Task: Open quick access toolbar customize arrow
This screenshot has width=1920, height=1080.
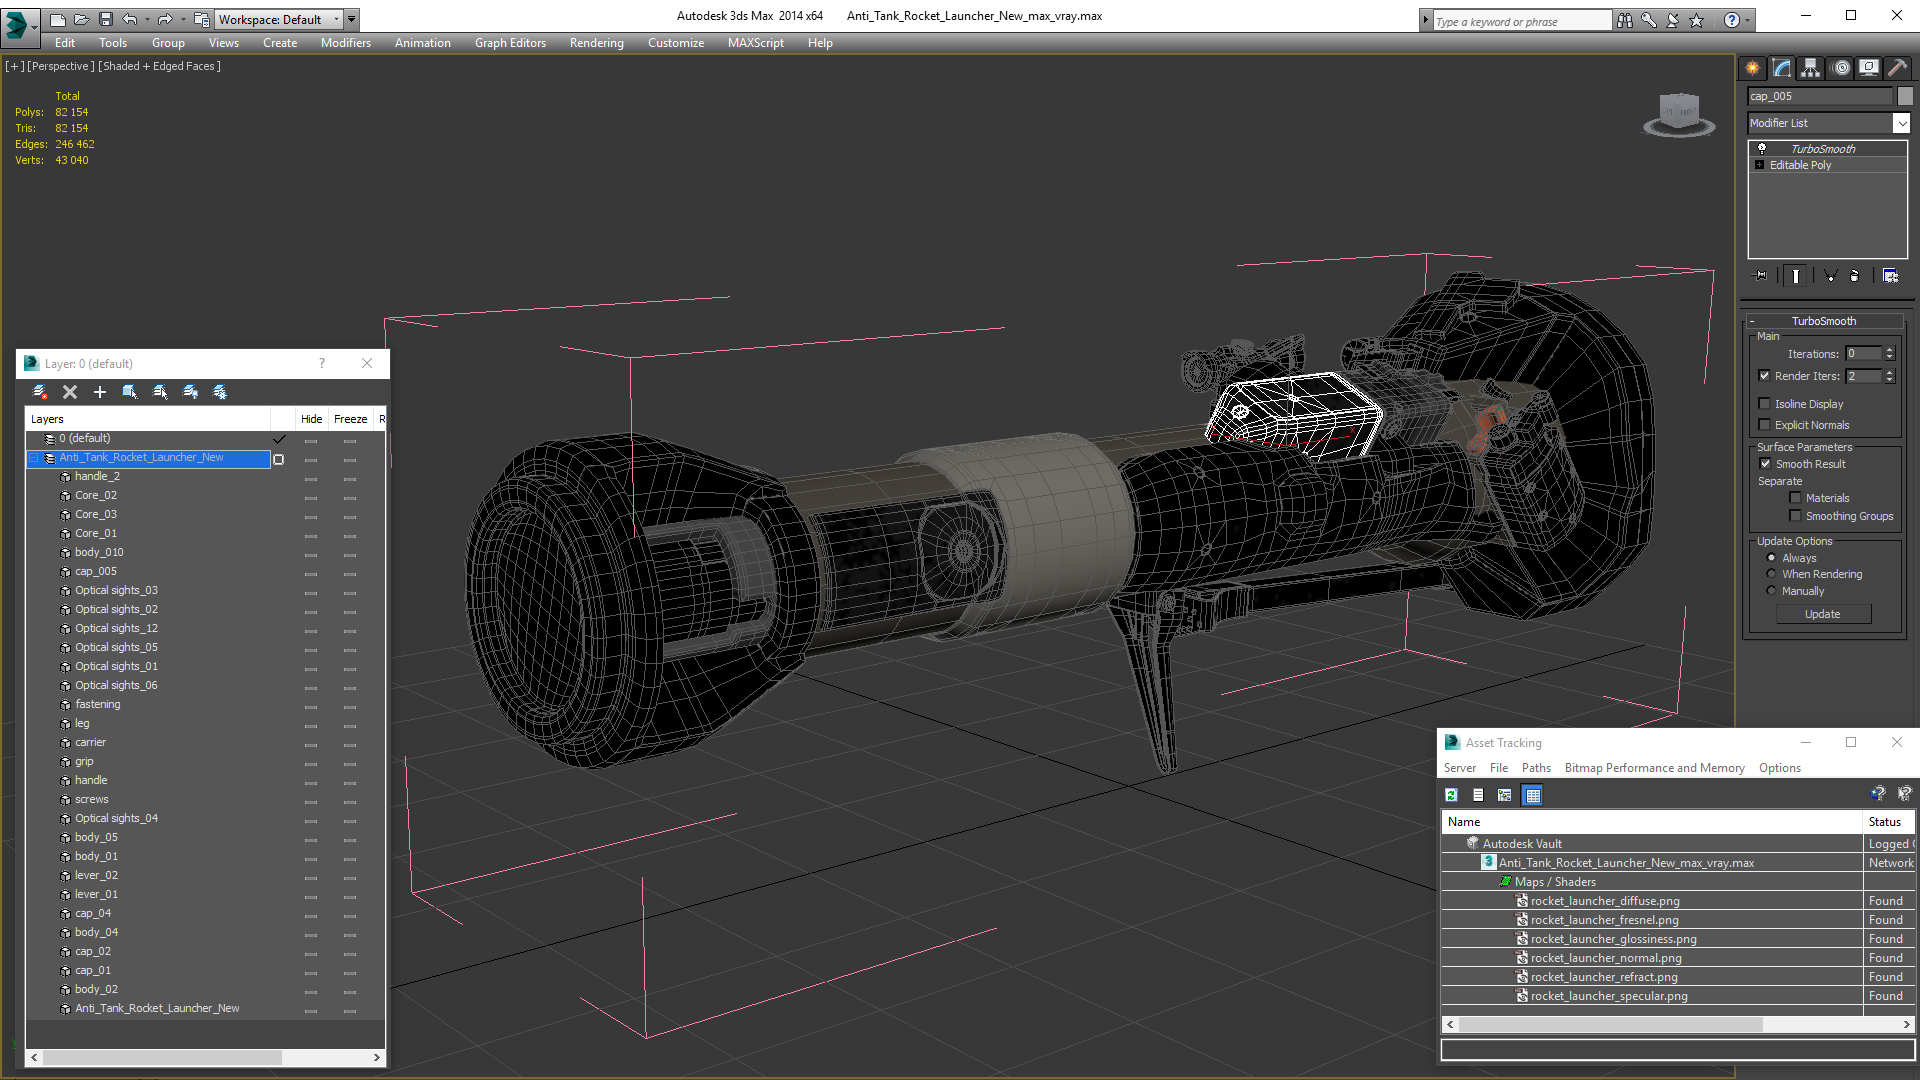Action: (352, 19)
